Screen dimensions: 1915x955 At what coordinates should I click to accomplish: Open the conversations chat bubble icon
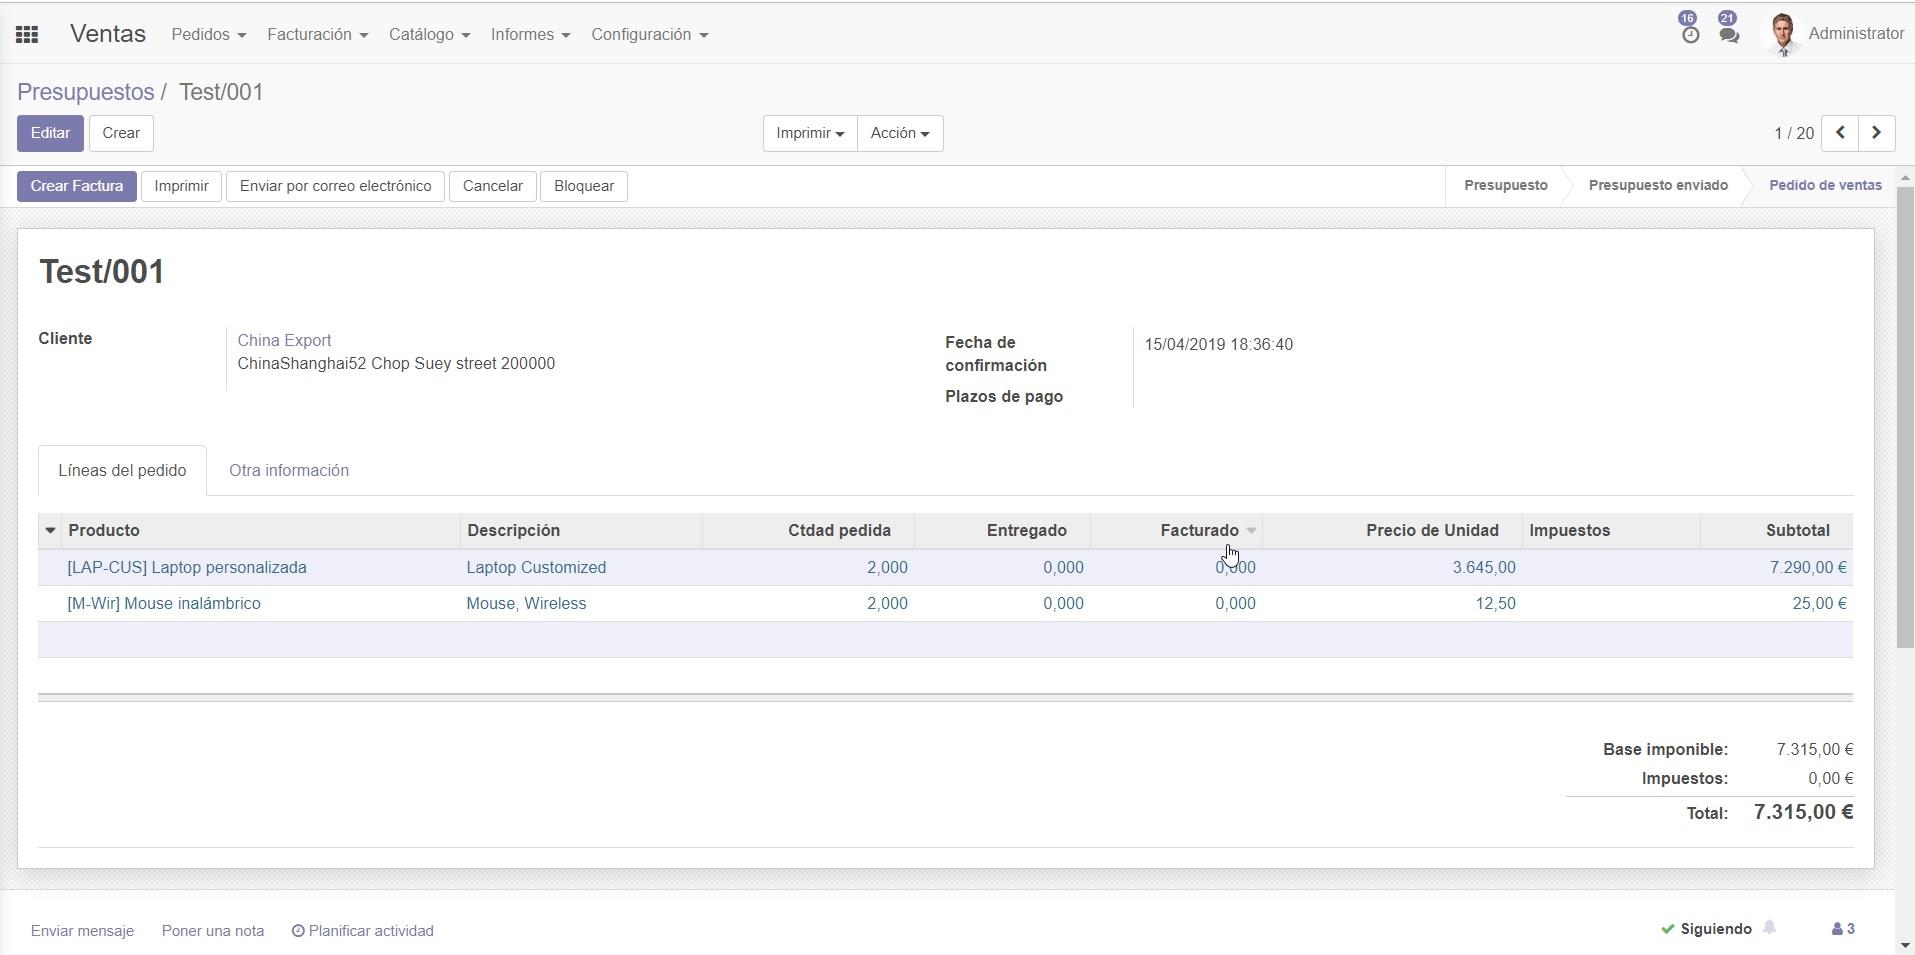[1728, 34]
